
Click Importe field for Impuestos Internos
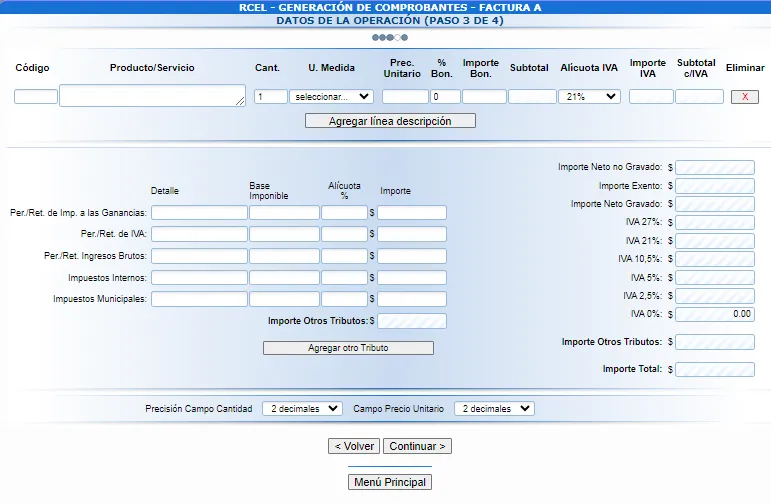click(412, 277)
